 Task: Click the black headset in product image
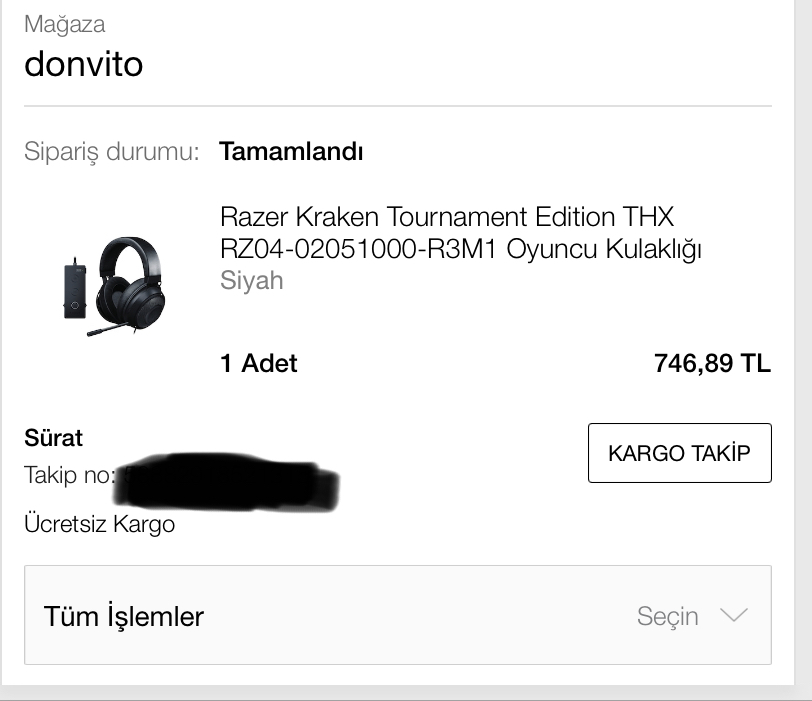(130, 282)
